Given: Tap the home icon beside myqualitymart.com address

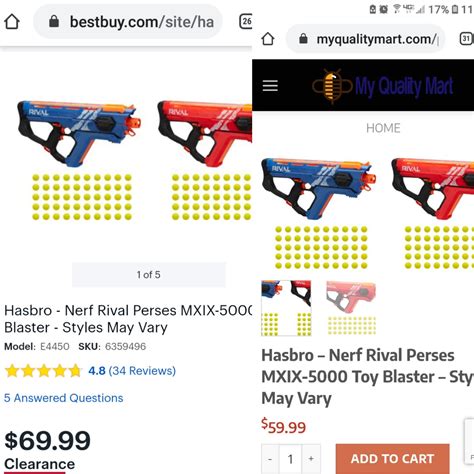Looking at the screenshot, I should pyautogui.click(x=268, y=39).
